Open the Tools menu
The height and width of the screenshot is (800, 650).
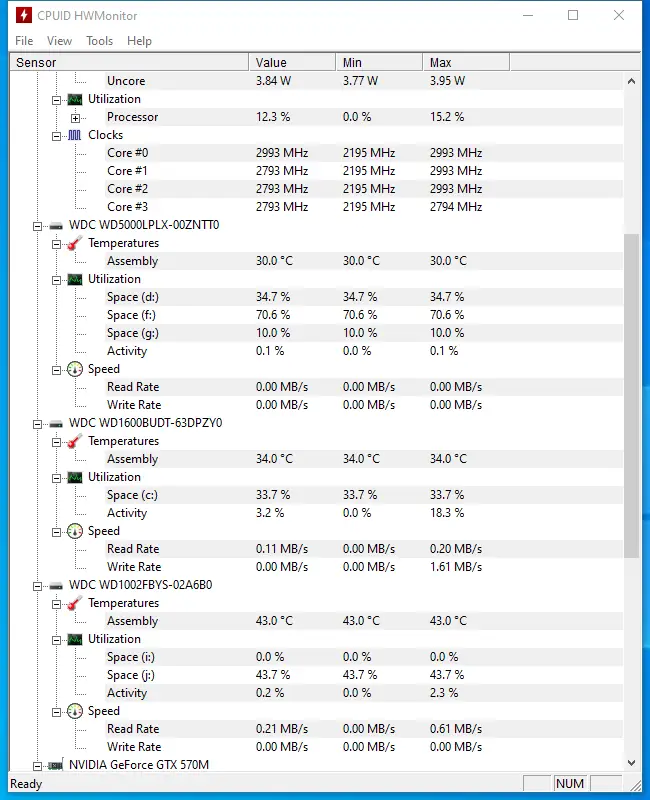tap(100, 41)
